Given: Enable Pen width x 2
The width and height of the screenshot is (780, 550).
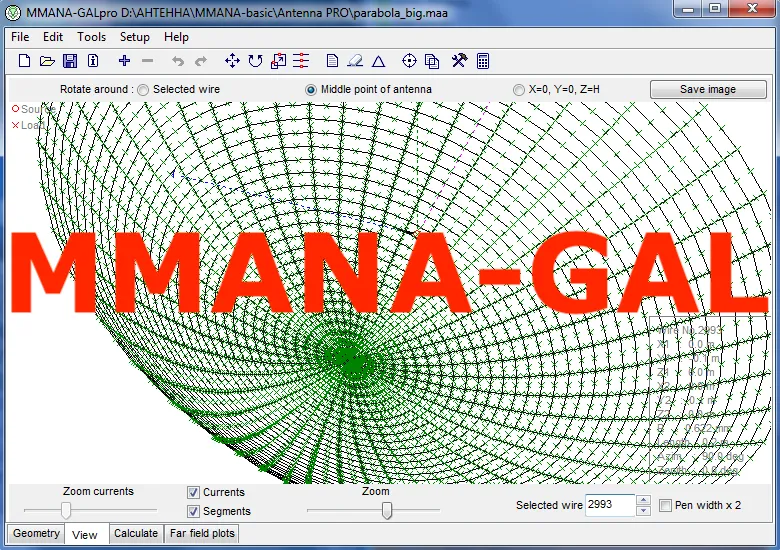Looking at the screenshot, I should (x=665, y=505).
